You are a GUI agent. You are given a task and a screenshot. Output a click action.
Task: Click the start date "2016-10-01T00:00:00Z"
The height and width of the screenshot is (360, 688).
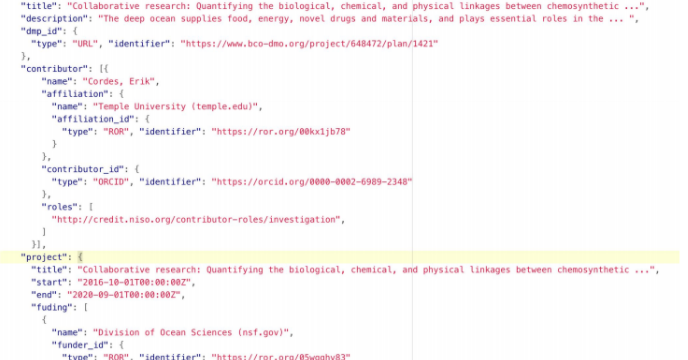click(x=134, y=282)
